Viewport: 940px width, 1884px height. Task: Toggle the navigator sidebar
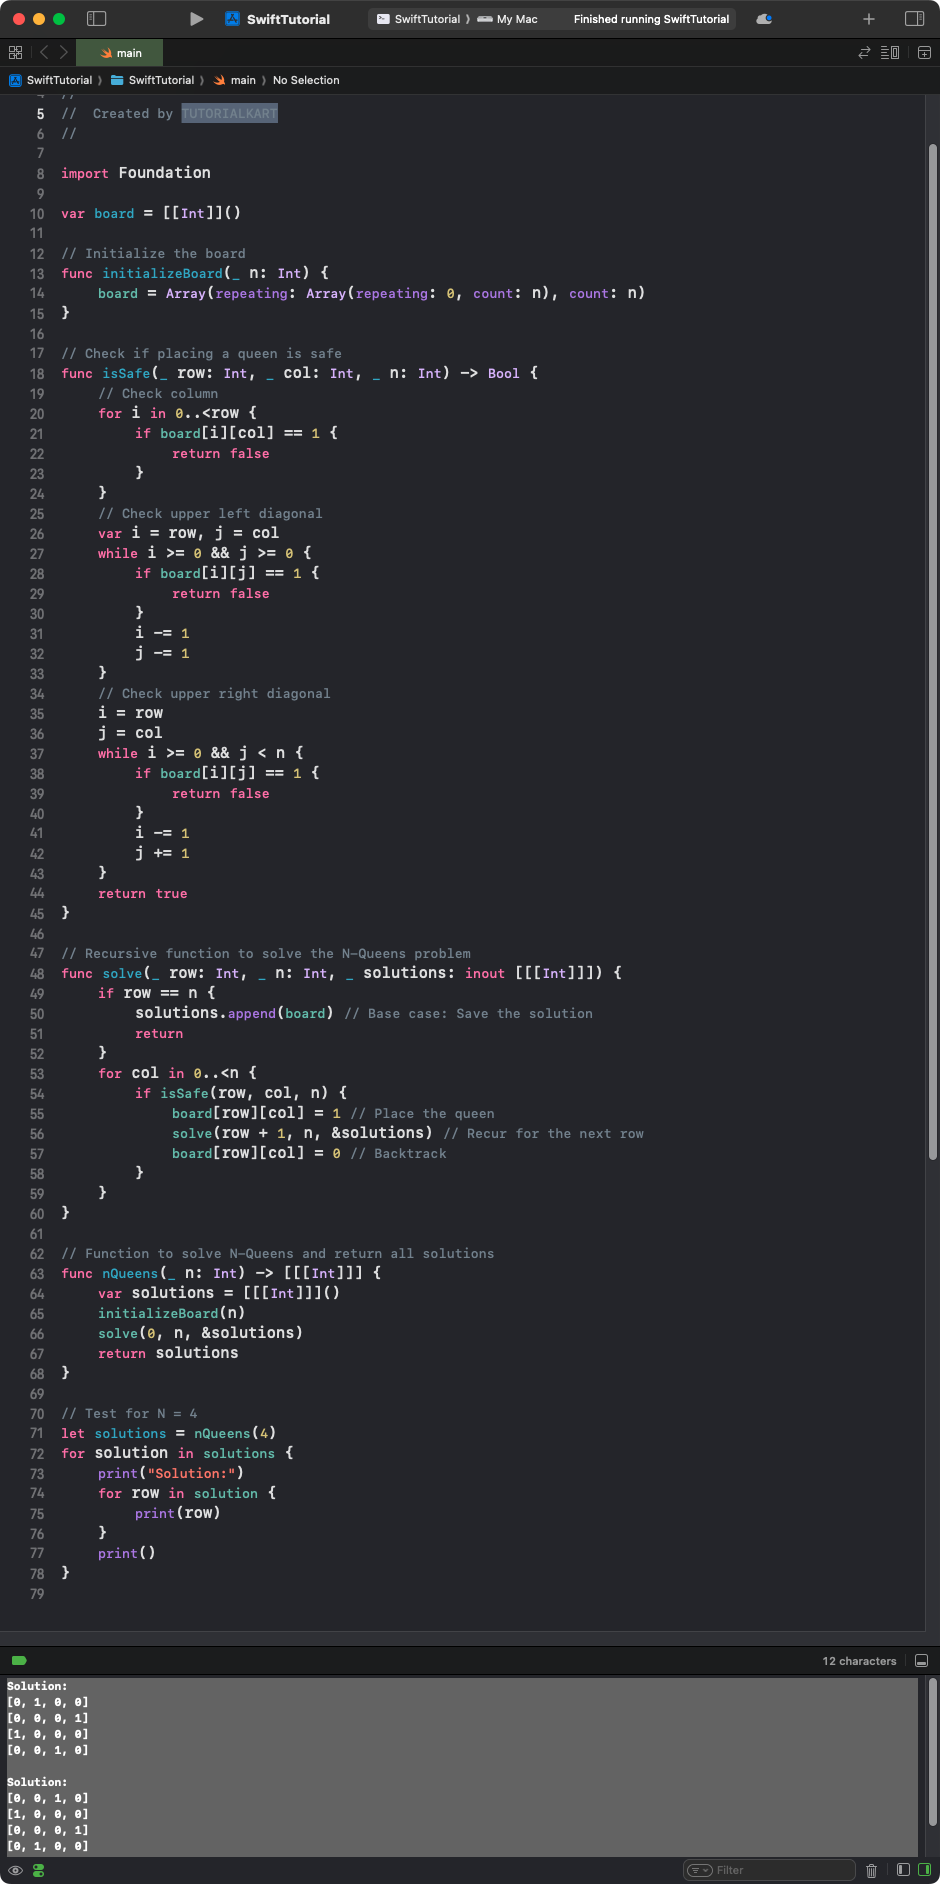[97, 19]
